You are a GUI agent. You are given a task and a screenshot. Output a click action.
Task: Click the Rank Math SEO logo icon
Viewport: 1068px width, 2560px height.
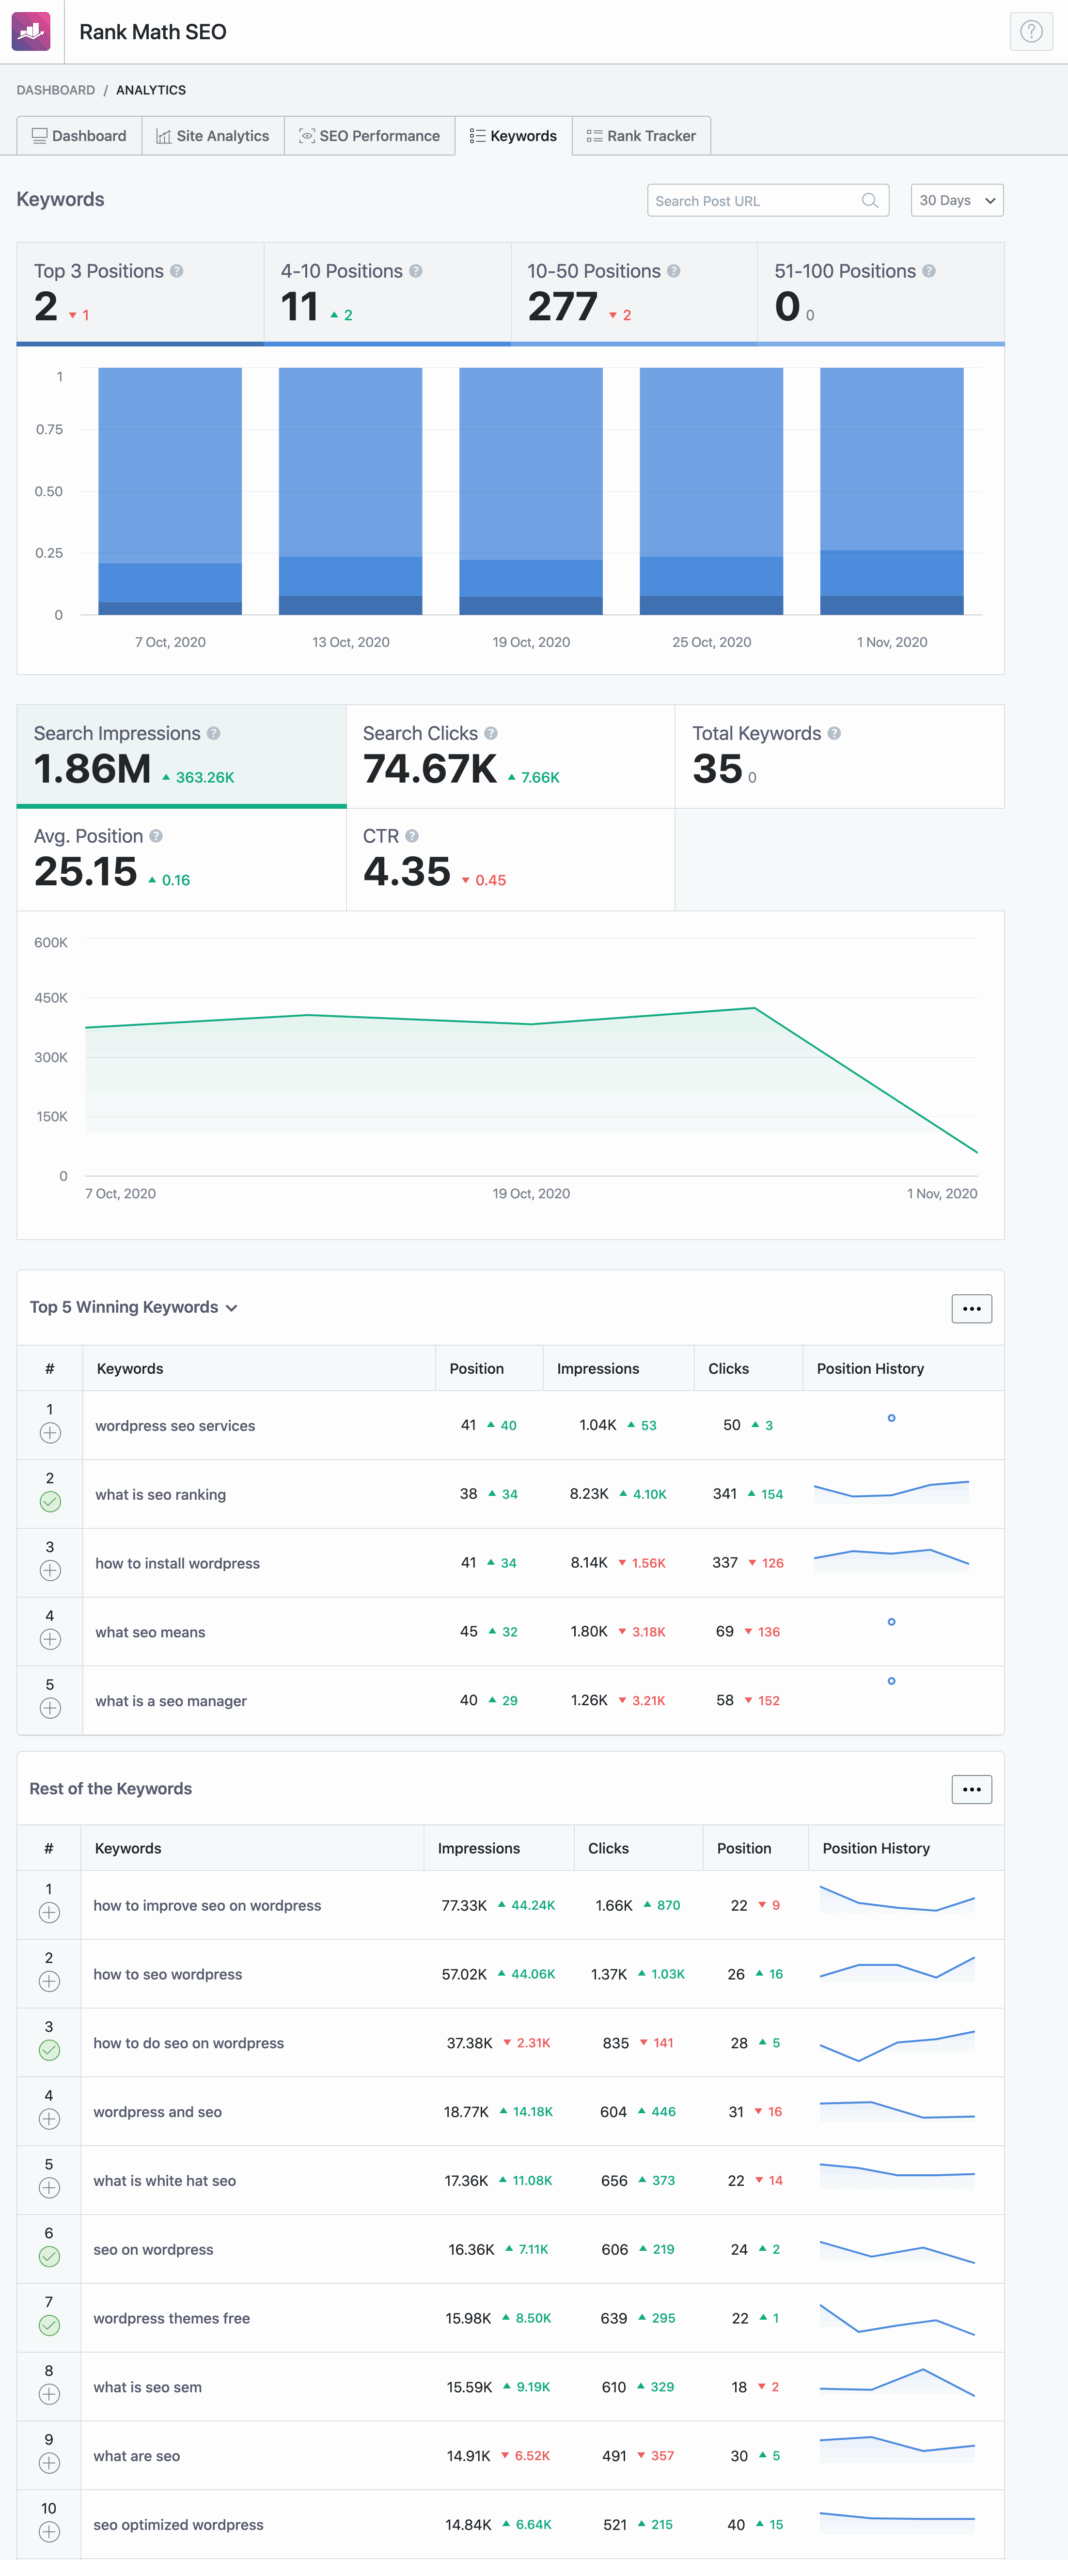pos(31,32)
